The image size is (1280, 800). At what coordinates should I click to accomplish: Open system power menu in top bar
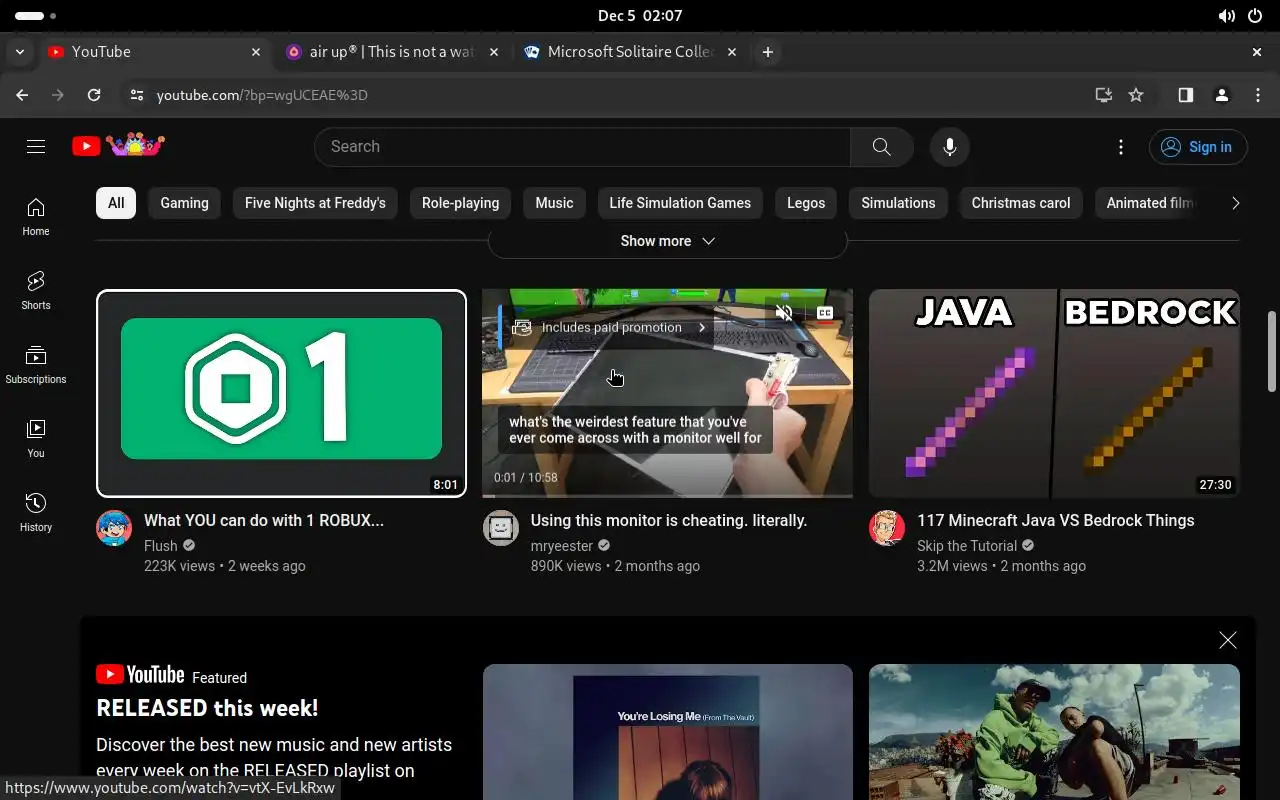[x=1255, y=16]
